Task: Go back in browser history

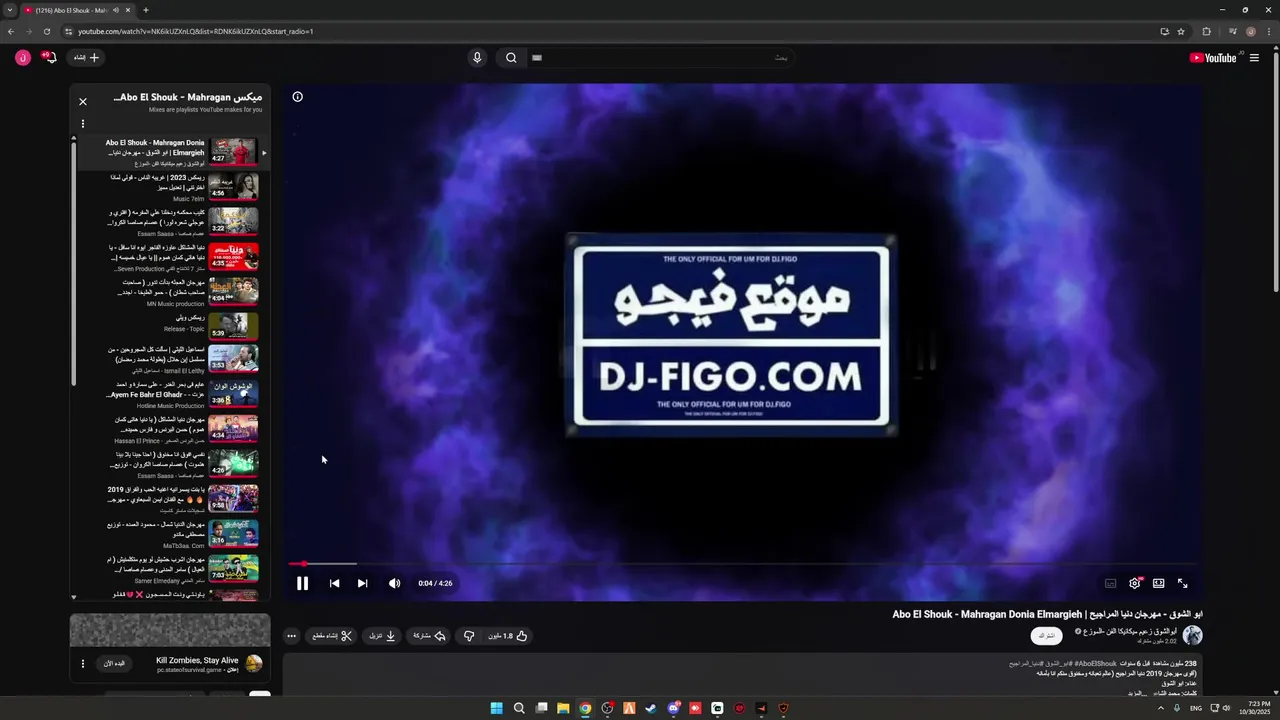Action: (11, 31)
